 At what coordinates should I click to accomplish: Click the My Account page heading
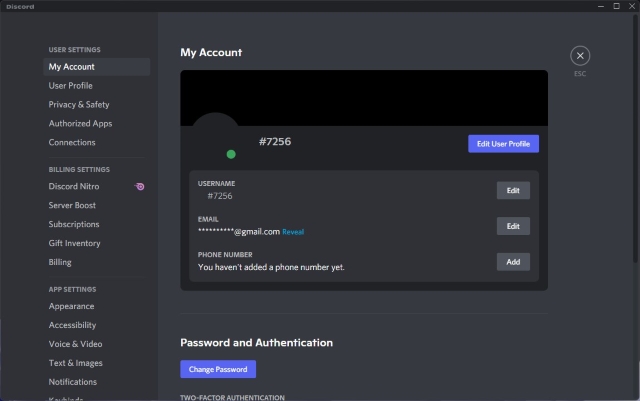pos(211,53)
